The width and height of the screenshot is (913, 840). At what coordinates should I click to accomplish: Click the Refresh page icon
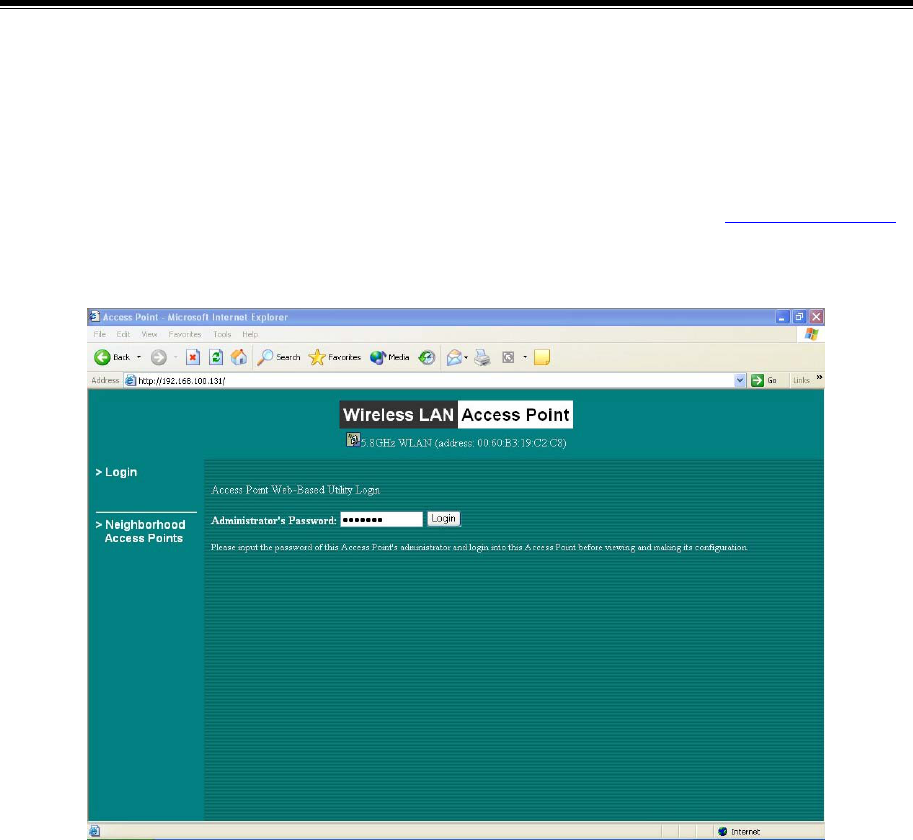216,357
